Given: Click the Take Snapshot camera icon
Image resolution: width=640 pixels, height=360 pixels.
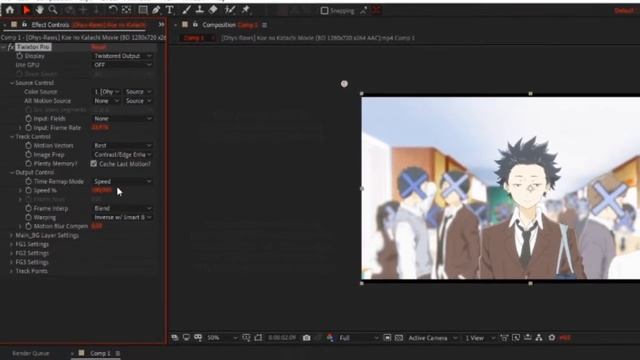Looking at the screenshot, I should coord(307,338).
